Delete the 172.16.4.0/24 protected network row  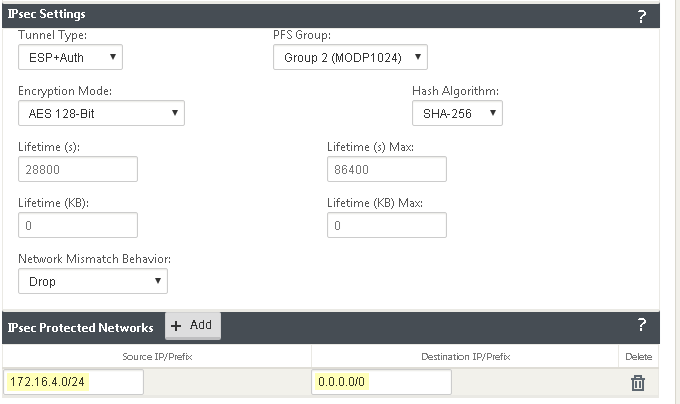point(637,382)
